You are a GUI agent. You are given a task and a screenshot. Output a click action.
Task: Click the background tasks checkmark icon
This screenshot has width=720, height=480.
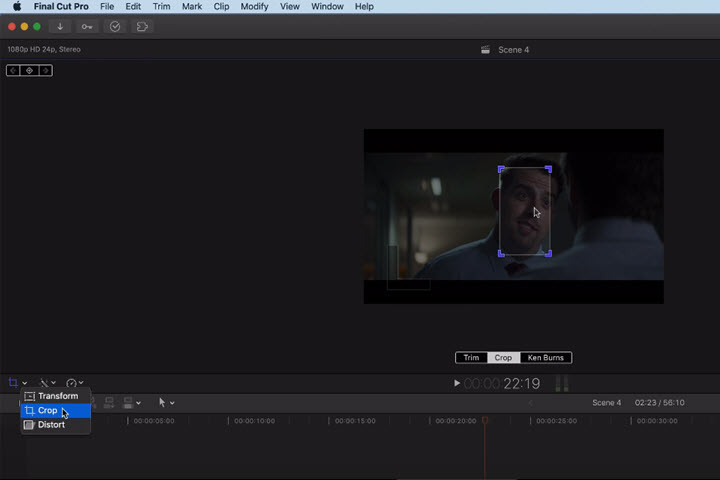point(115,27)
